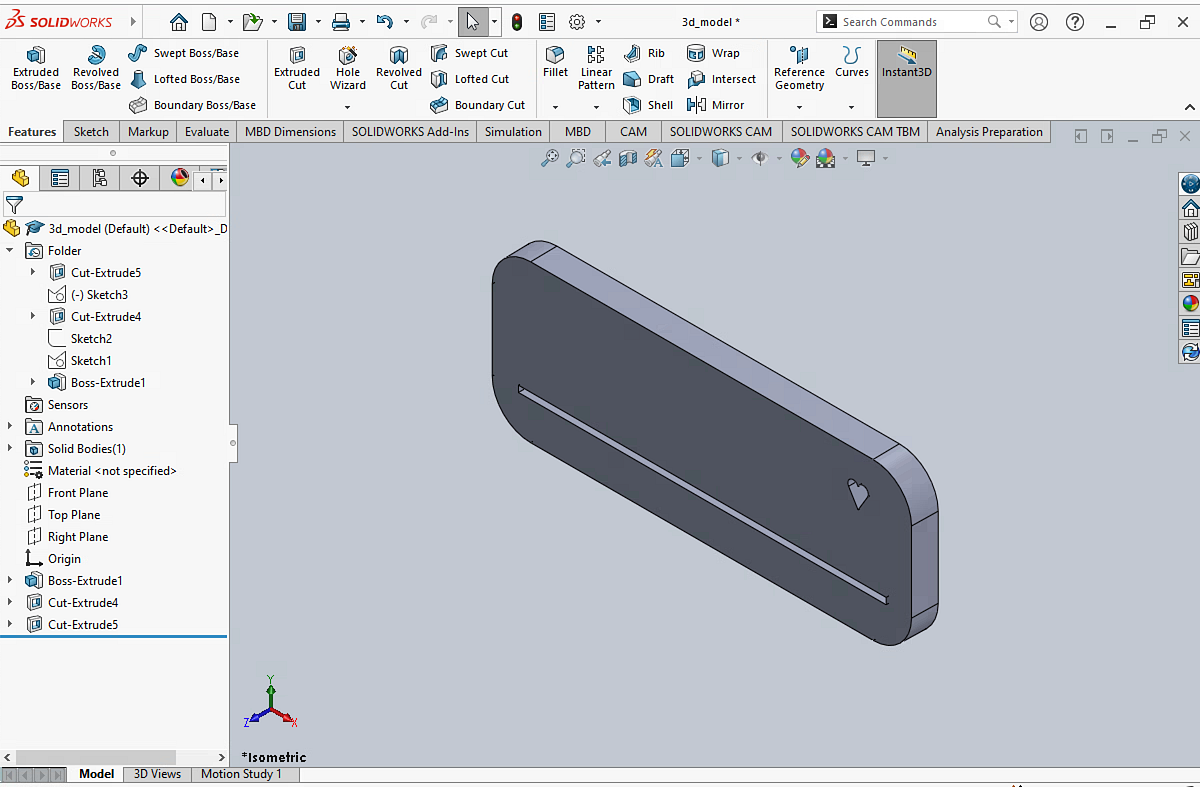The height and width of the screenshot is (787, 1200).
Task: Open the Analysis Preparation tab
Action: tap(989, 131)
